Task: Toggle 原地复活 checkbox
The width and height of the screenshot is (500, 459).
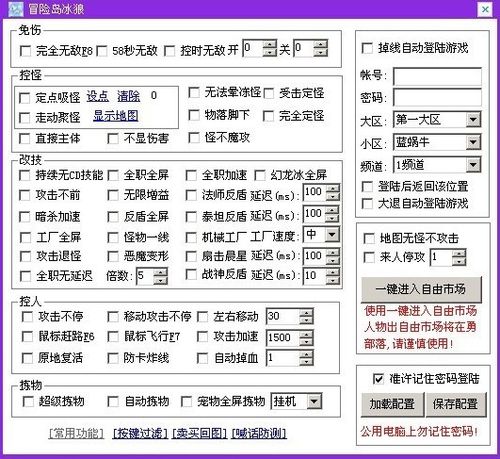Action: pos(27,358)
